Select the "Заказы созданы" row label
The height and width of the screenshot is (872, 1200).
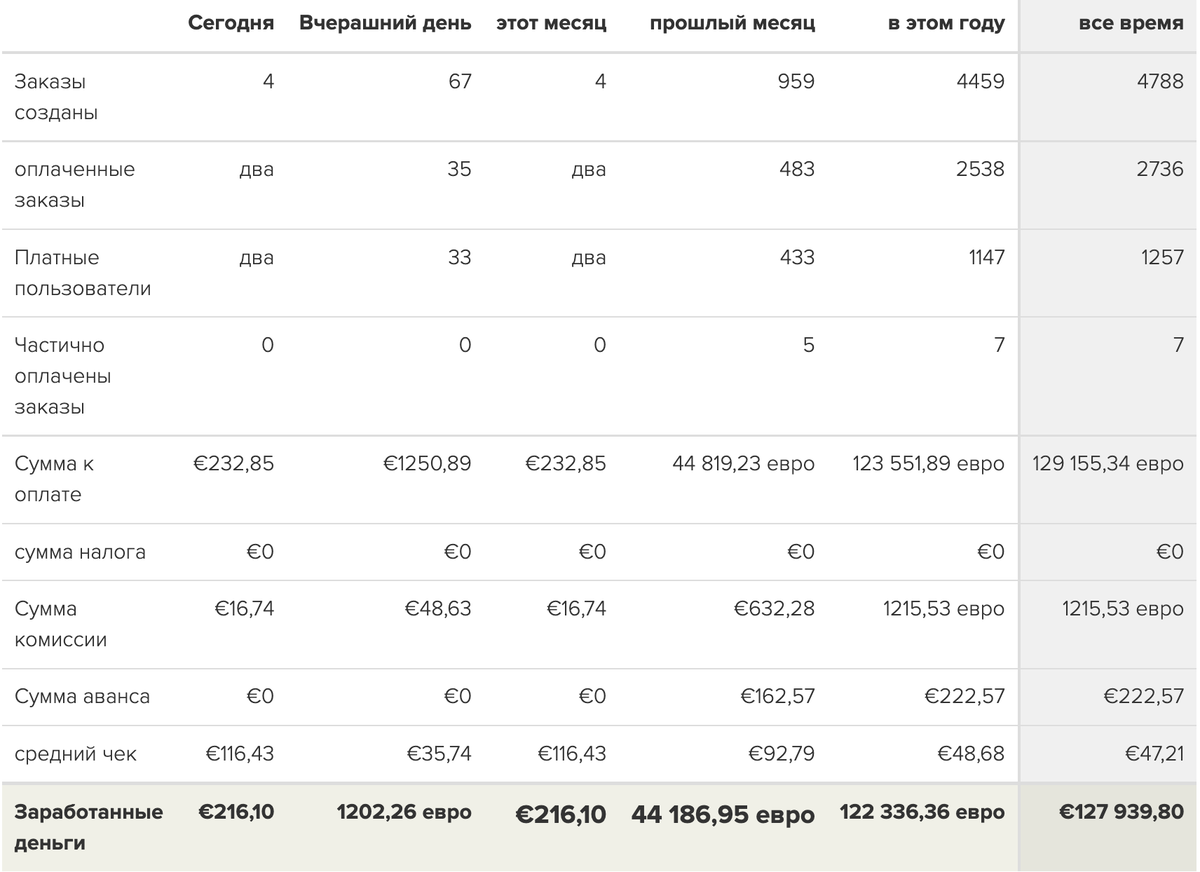pos(56,97)
